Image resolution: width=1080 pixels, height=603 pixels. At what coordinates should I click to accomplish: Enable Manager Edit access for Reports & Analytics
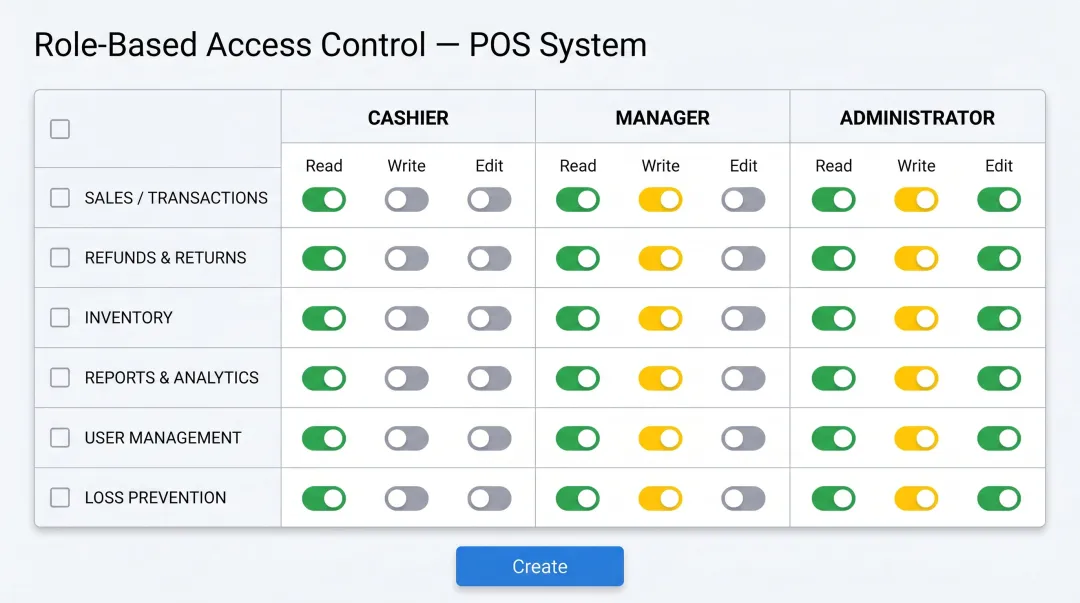[743, 378]
